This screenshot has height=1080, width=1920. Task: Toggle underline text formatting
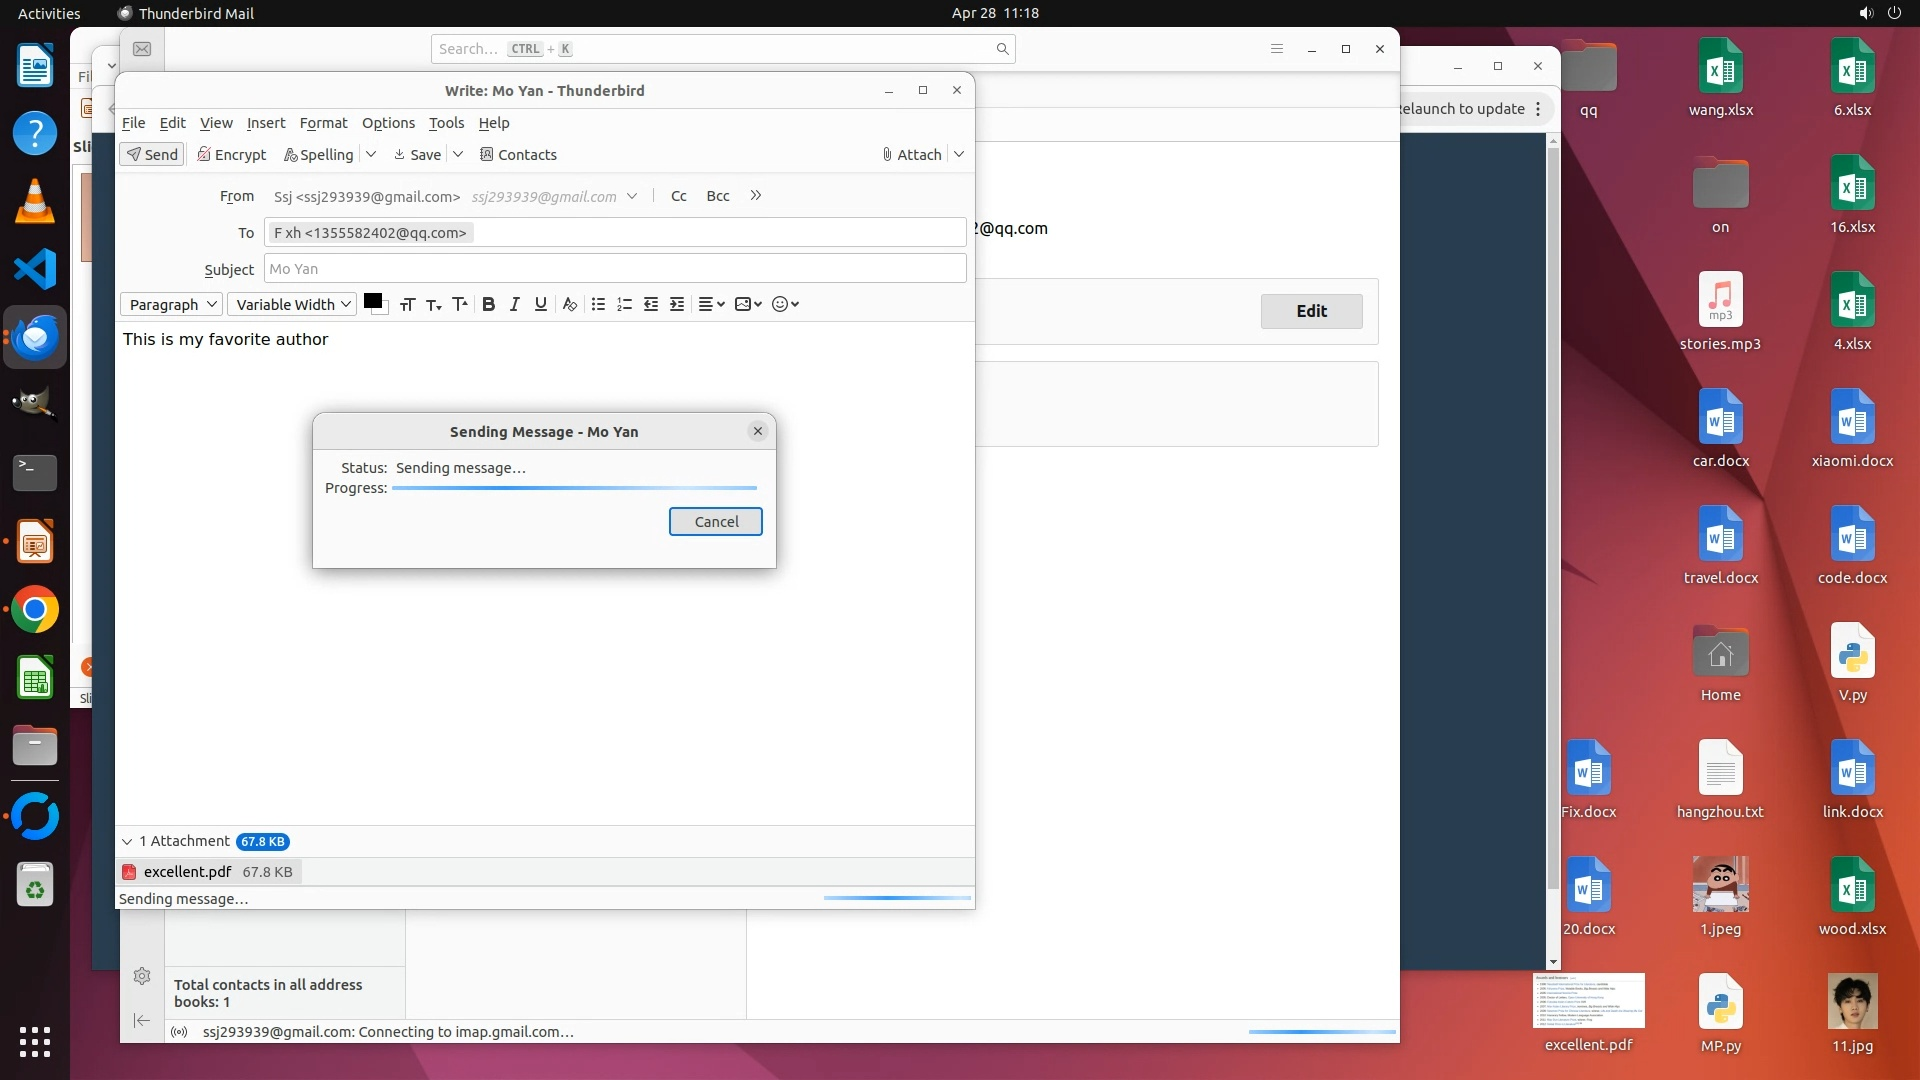[540, 304]
